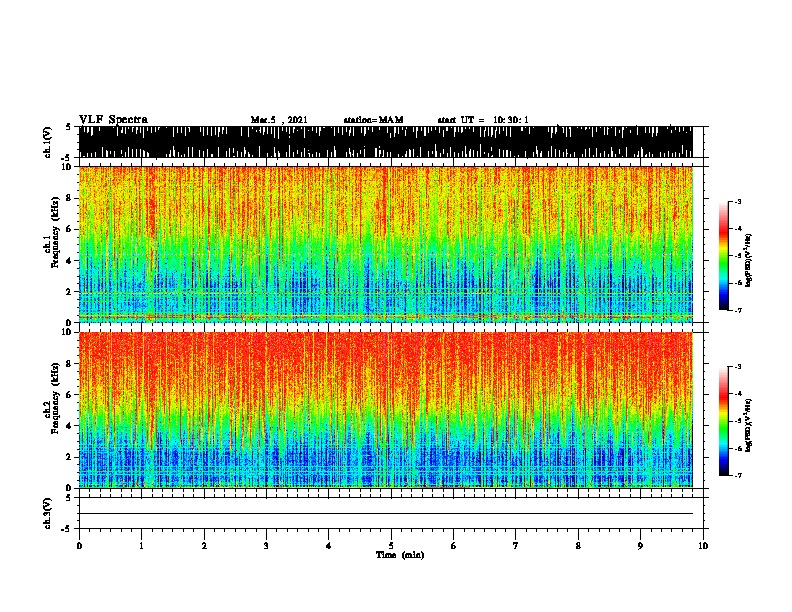Click the ch.3(V) axis label
Viewport: 792px width, 612px height.
coord(48,513)
